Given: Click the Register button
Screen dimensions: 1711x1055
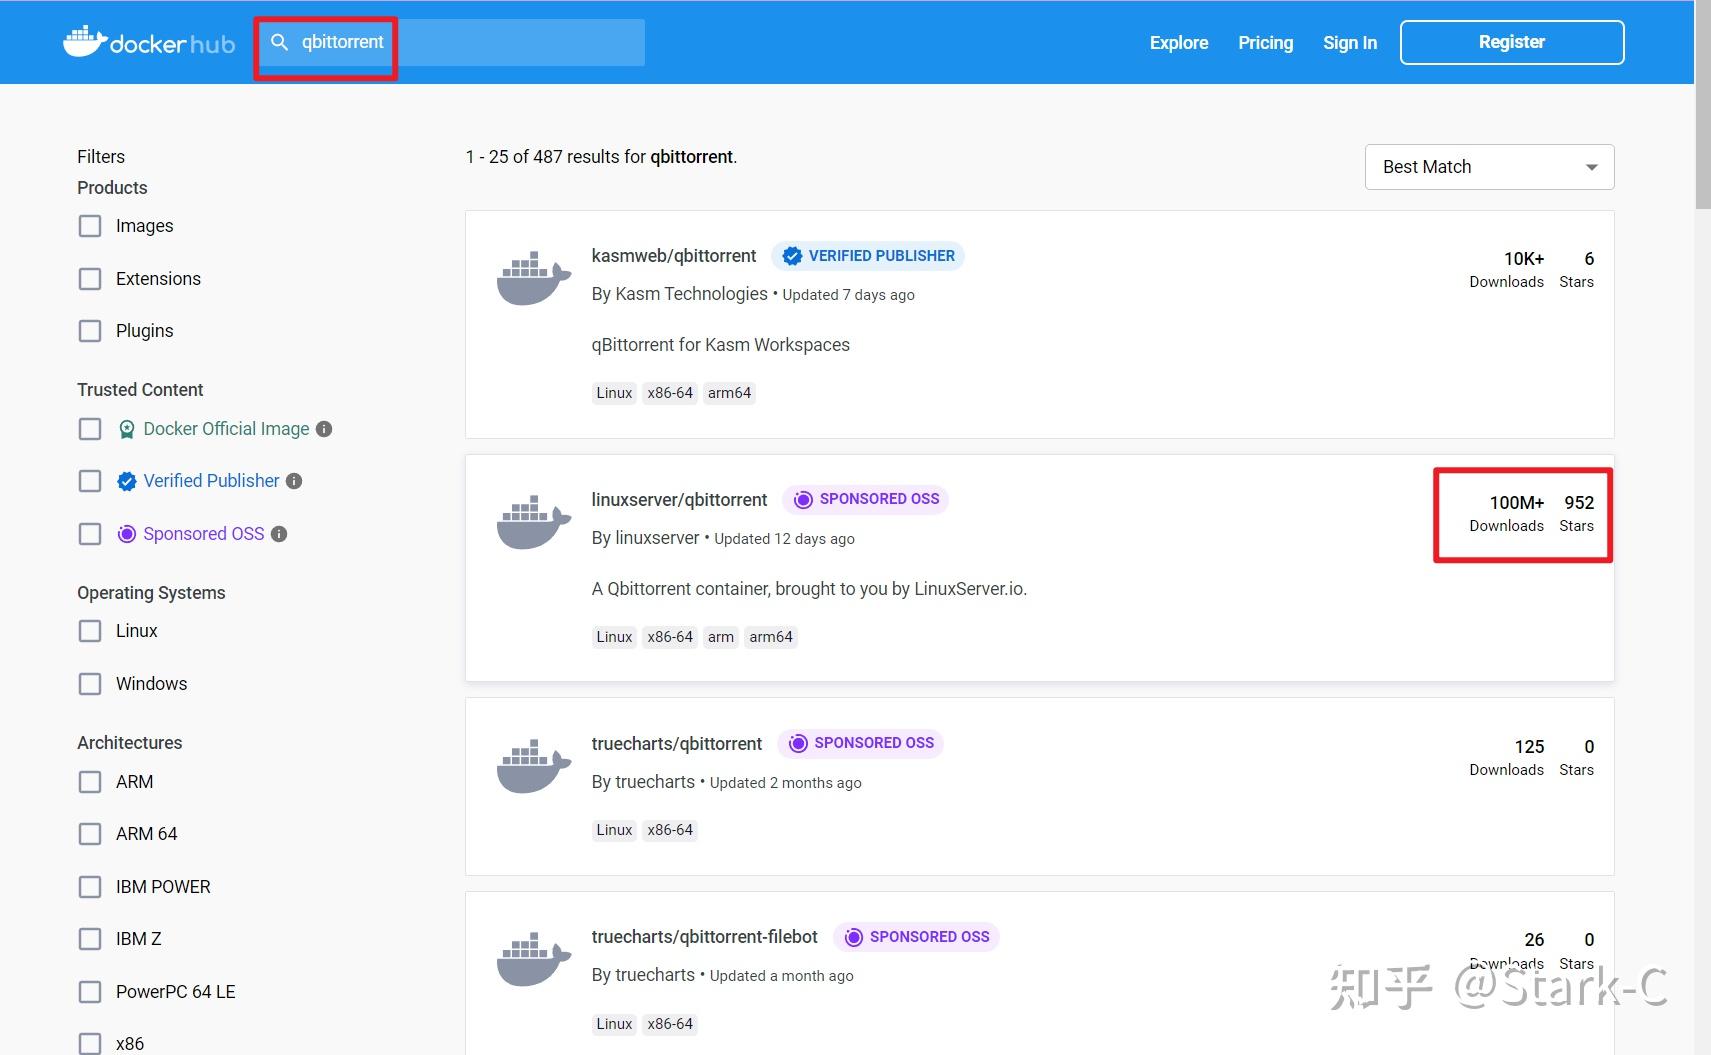Looking at the screenshot, I should click(x=1511, y=41).
